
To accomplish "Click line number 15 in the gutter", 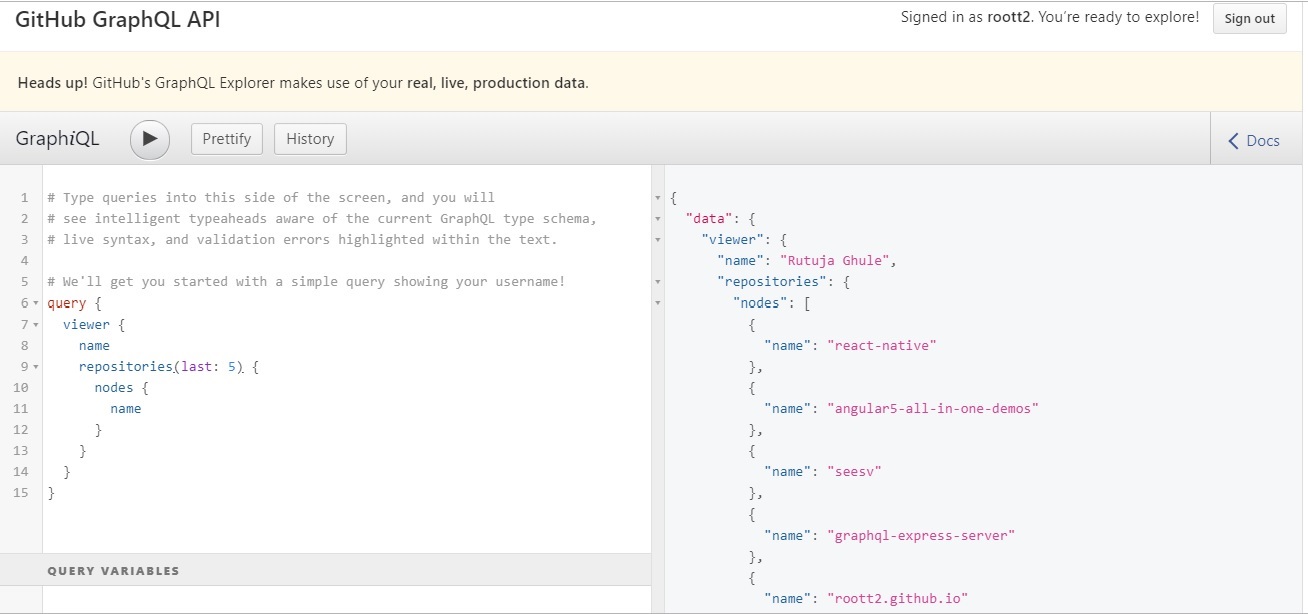I will click(x=21, y=492).
